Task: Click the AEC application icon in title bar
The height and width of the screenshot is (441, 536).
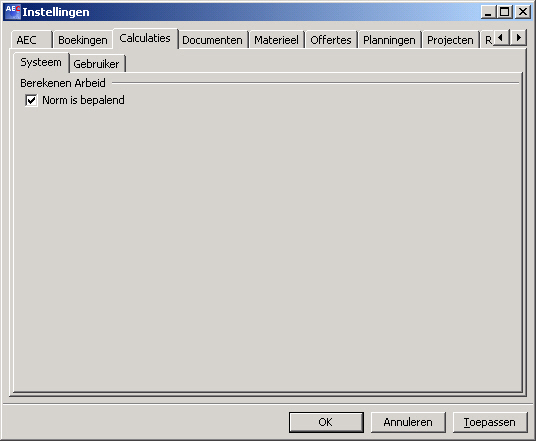Action: pyautogui.click(x=13, y=12)
